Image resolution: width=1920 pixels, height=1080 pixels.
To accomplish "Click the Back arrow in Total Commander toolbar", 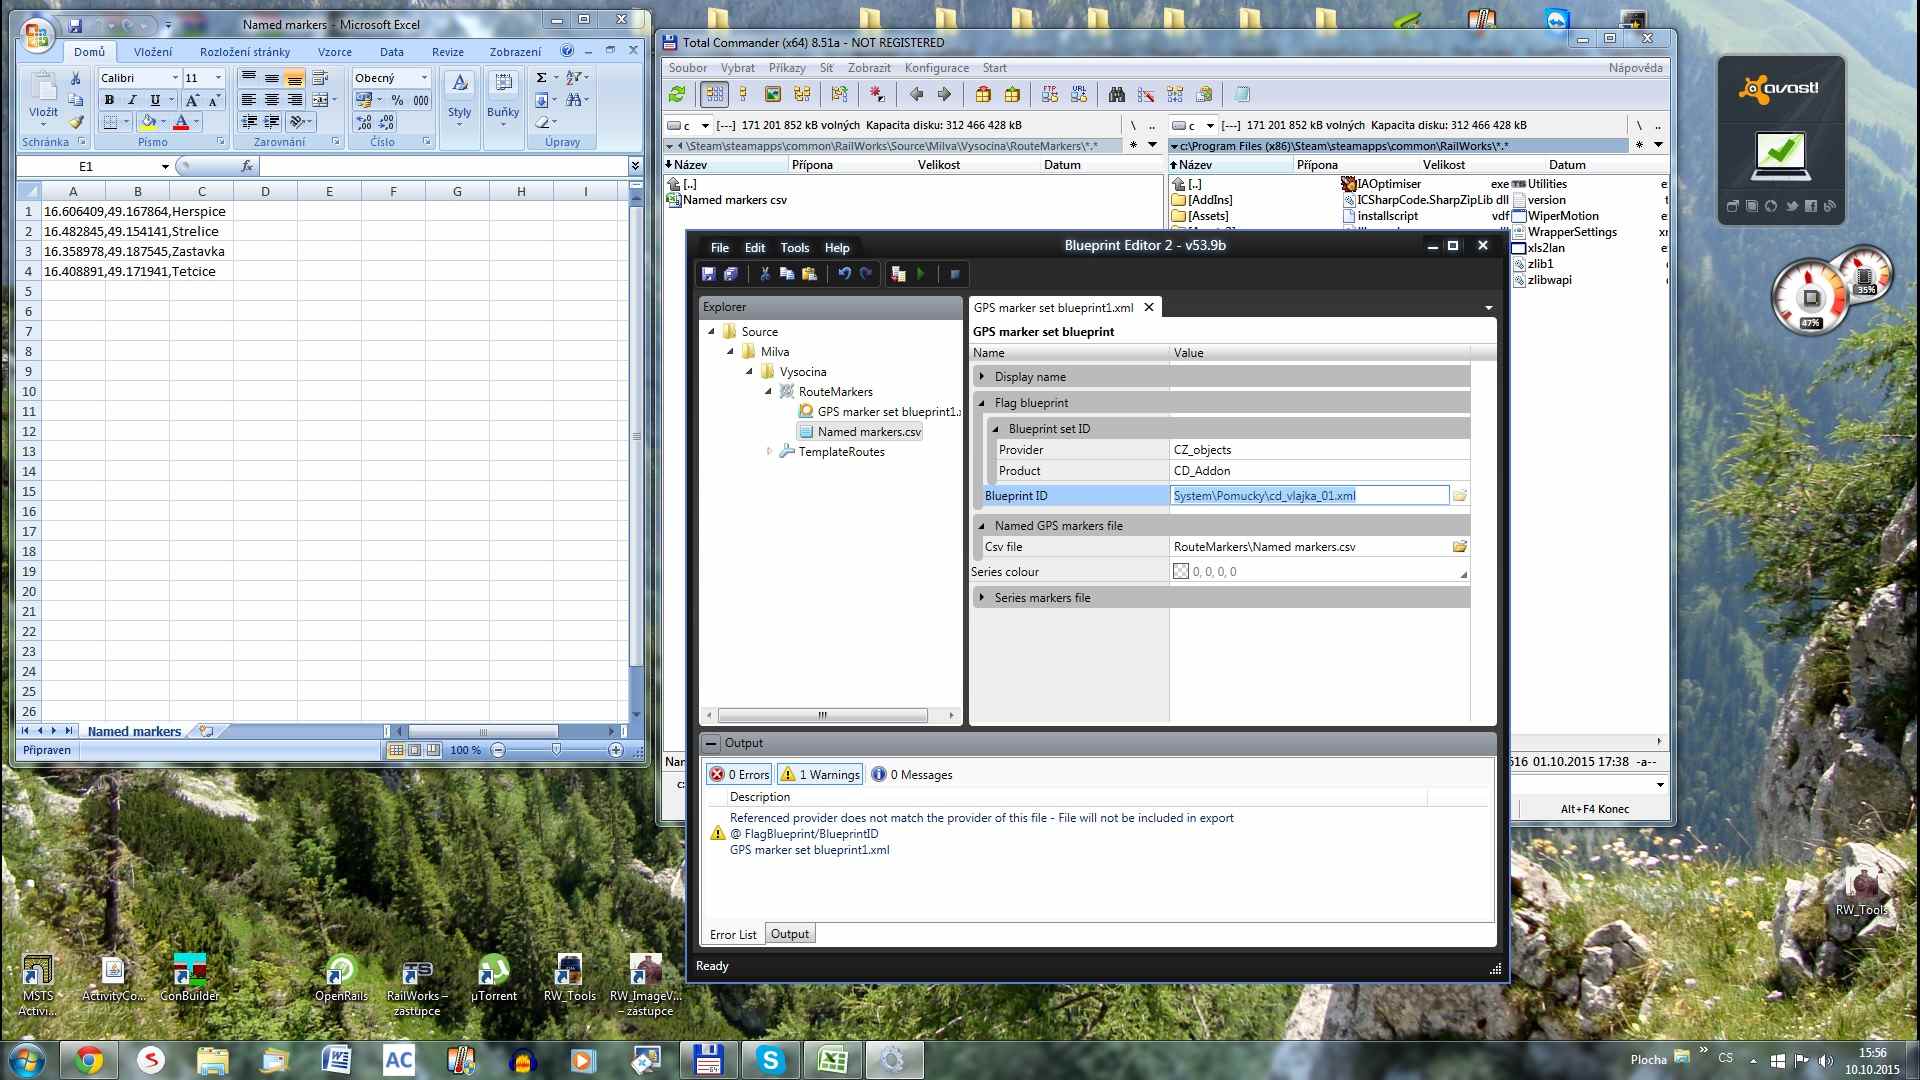I will [x=916, y=94].
